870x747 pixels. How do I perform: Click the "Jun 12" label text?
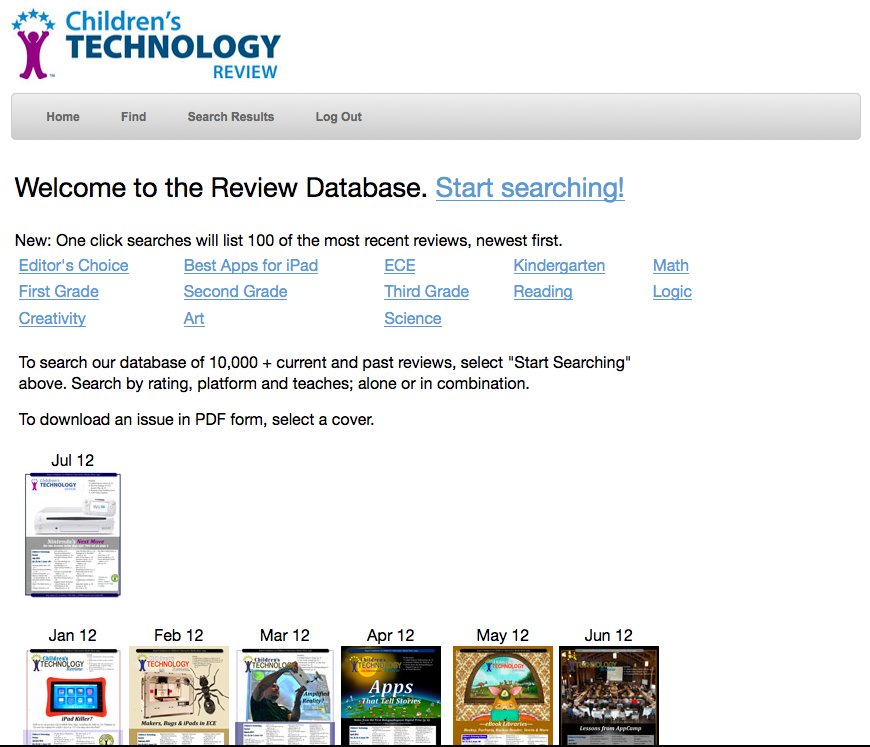609,635
